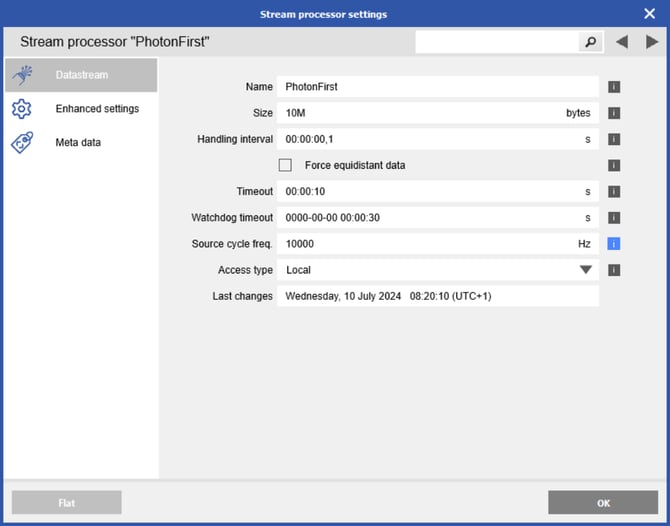Click the highlighted Source cycle freq. info icon
670x526 pixels.
615,243
